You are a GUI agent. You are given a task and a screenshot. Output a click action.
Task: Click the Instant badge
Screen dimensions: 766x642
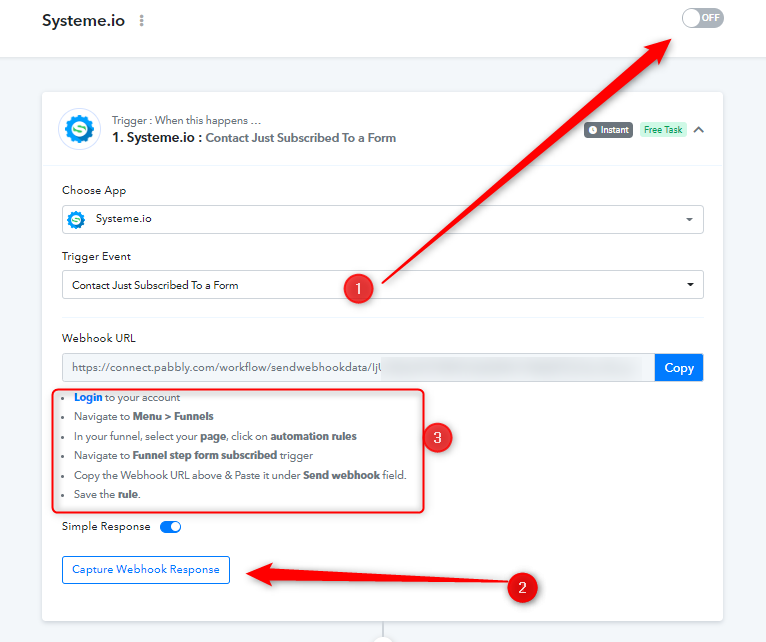pos(608,129)
